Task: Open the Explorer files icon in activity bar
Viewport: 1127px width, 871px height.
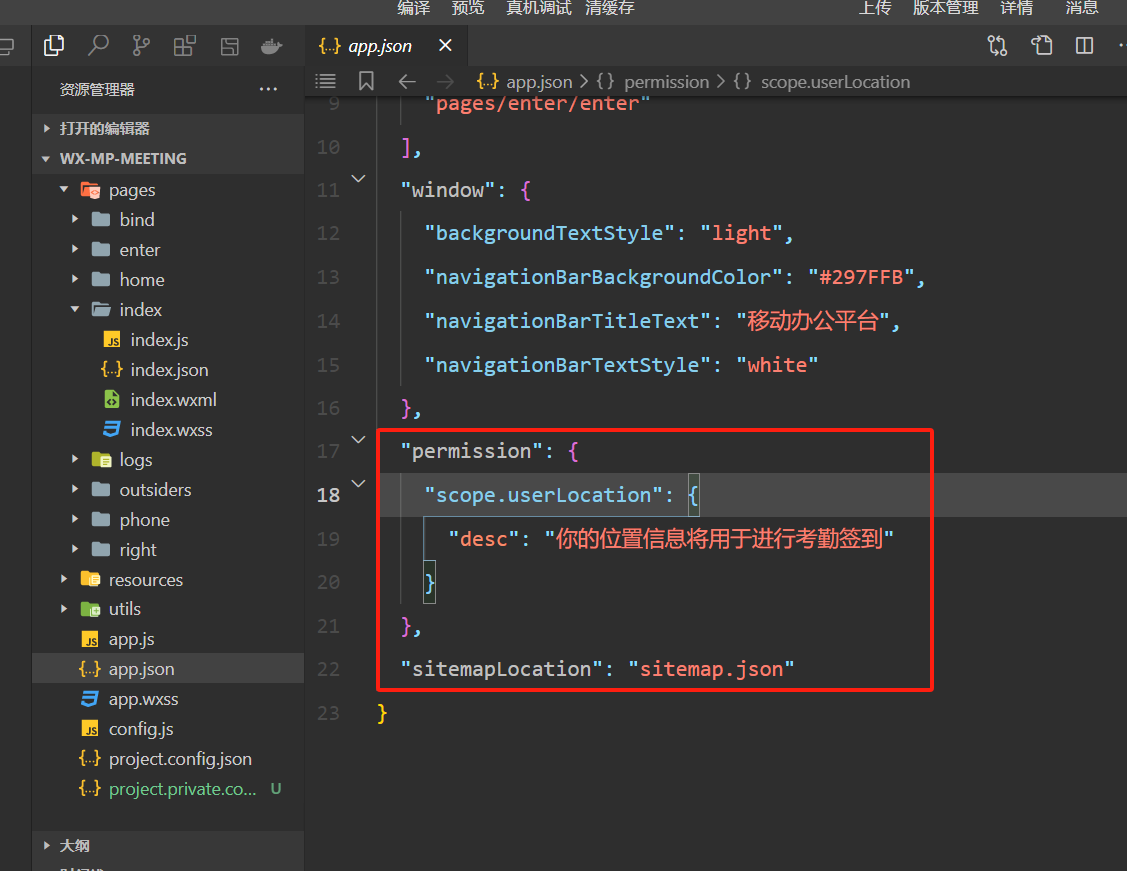Action: click(x=54, y=45)
